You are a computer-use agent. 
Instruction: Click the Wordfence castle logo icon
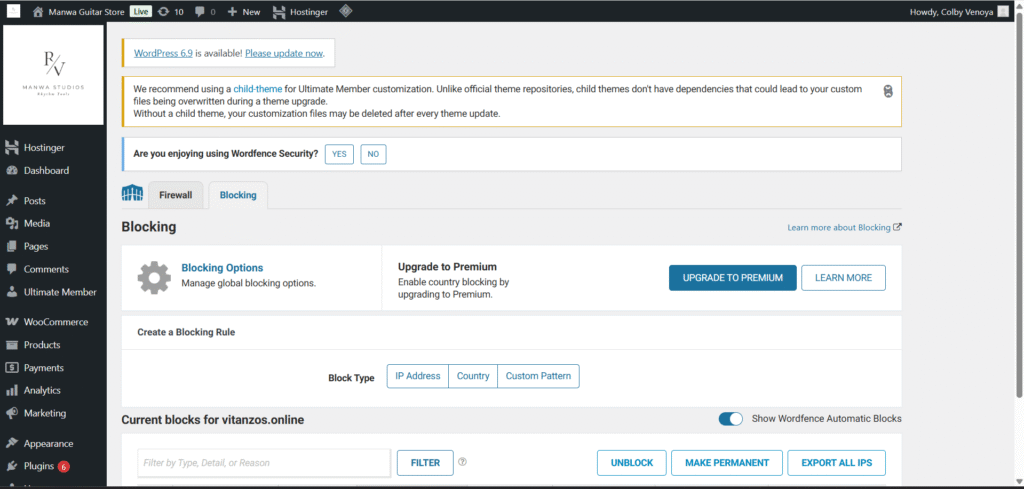coord(132,194)
